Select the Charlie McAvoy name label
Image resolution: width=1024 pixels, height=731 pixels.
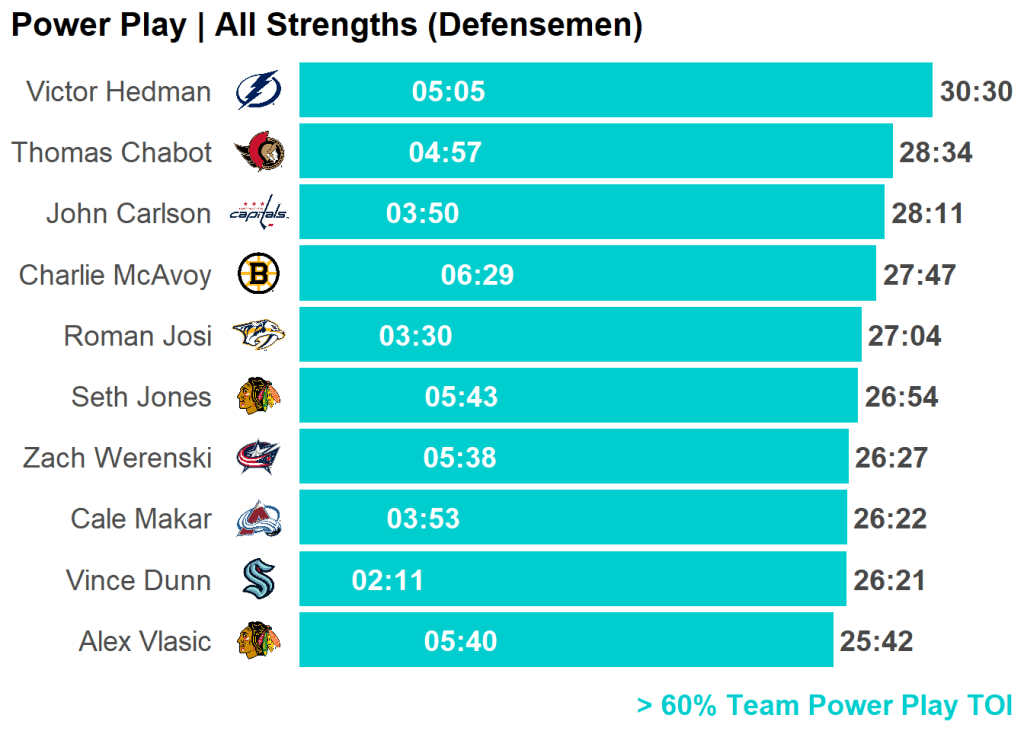(115, 275)
